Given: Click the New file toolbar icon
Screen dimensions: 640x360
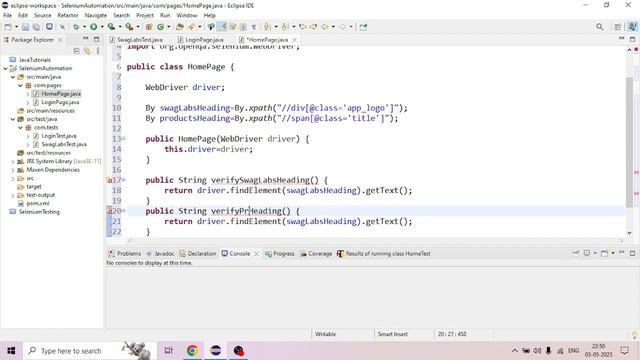Looking at the screenshot, I should pos(8,27).
